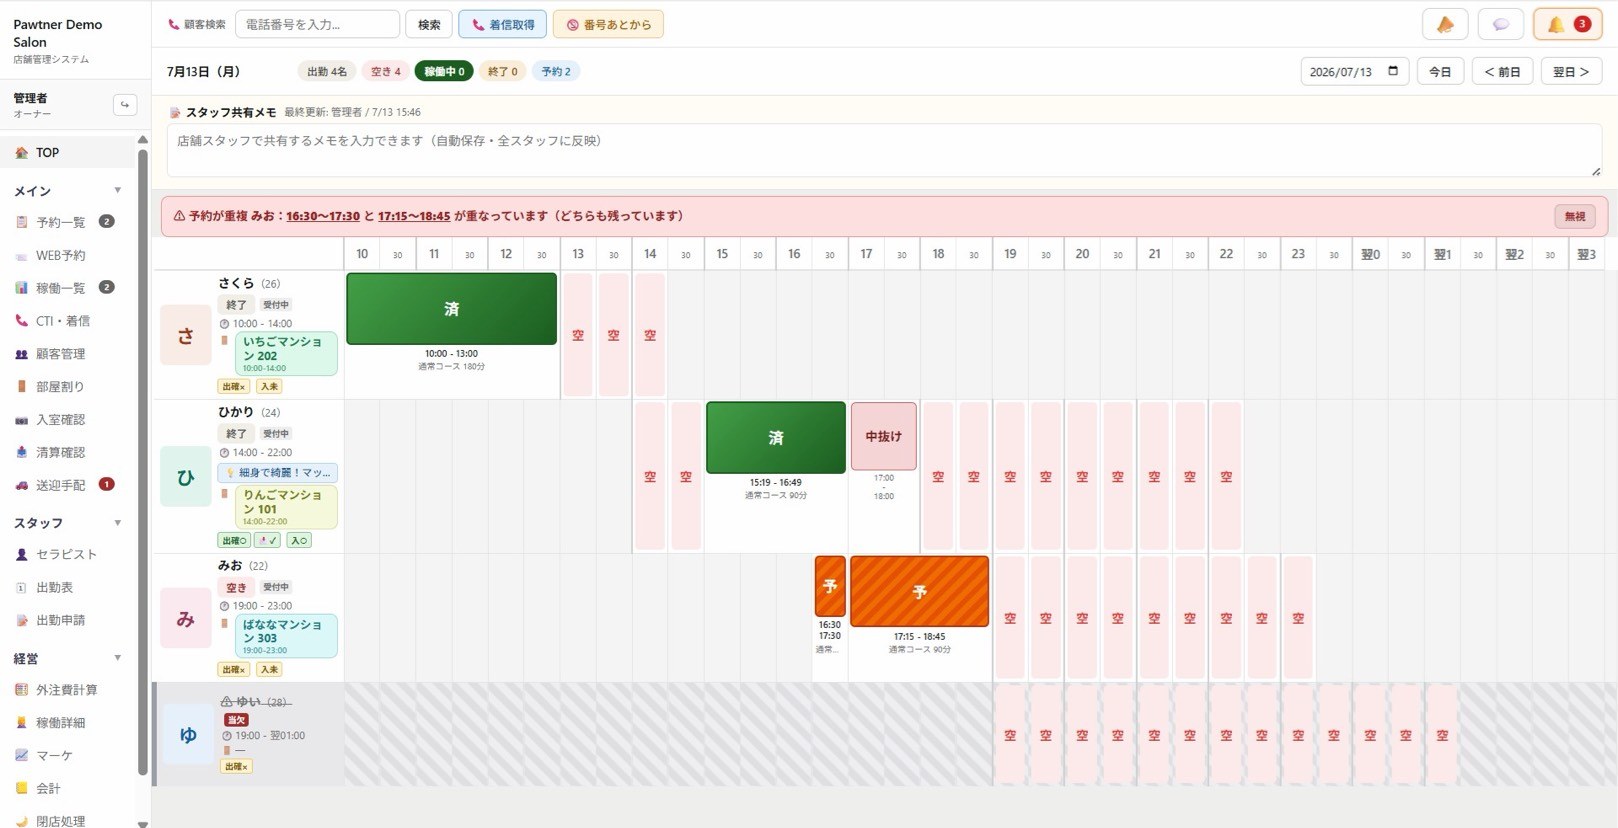Click ひかり's 細身で綺麗 note tag
The image size is (1618, 828).
pyautogui.click(x=278, y=472)
